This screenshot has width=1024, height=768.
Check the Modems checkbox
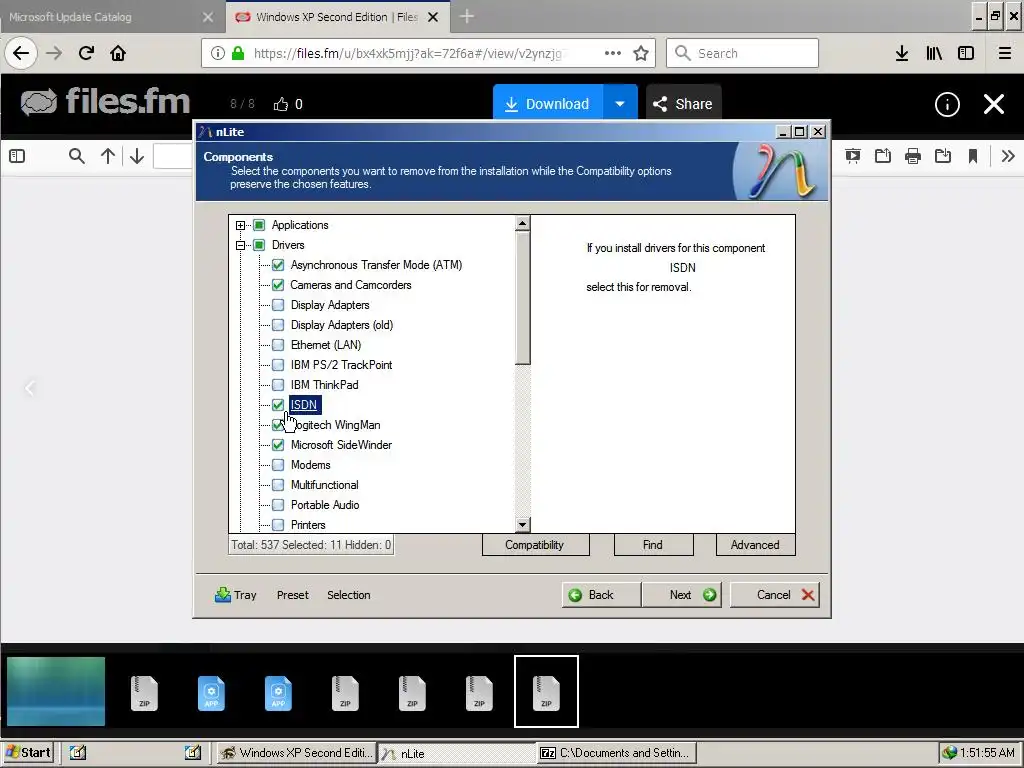278,465
